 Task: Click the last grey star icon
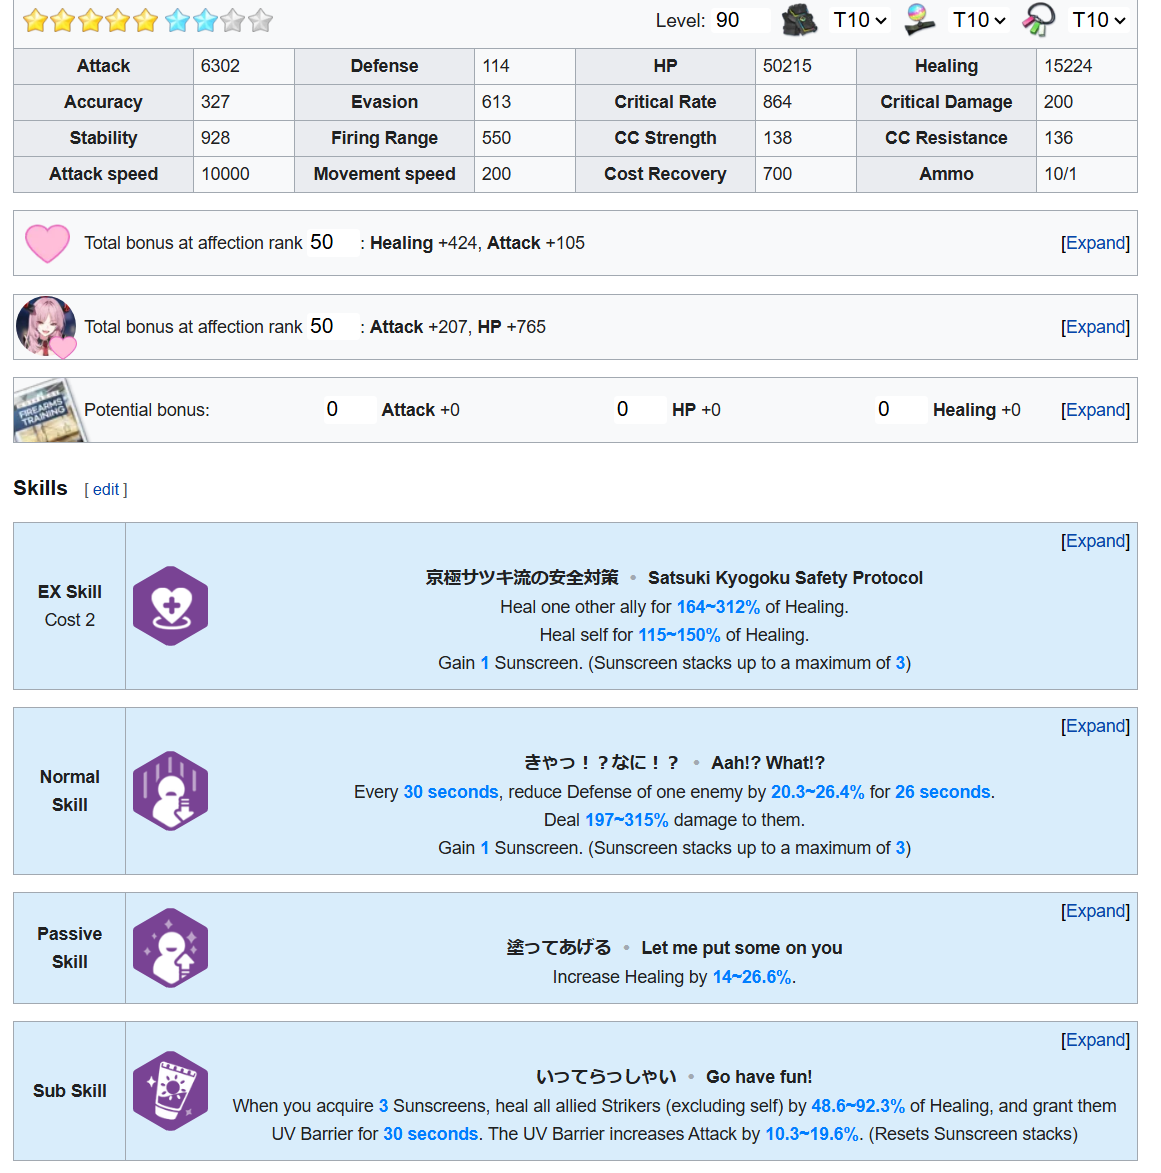click(x=260, y=20)
